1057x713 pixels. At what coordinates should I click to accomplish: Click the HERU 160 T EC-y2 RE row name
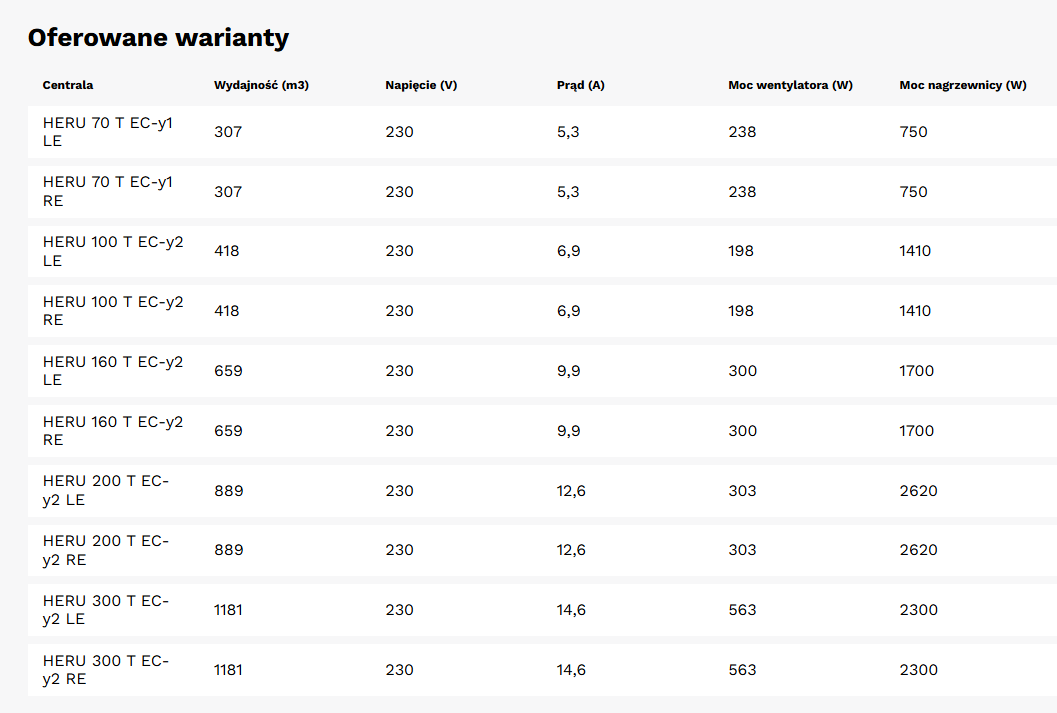click(113, 431)
